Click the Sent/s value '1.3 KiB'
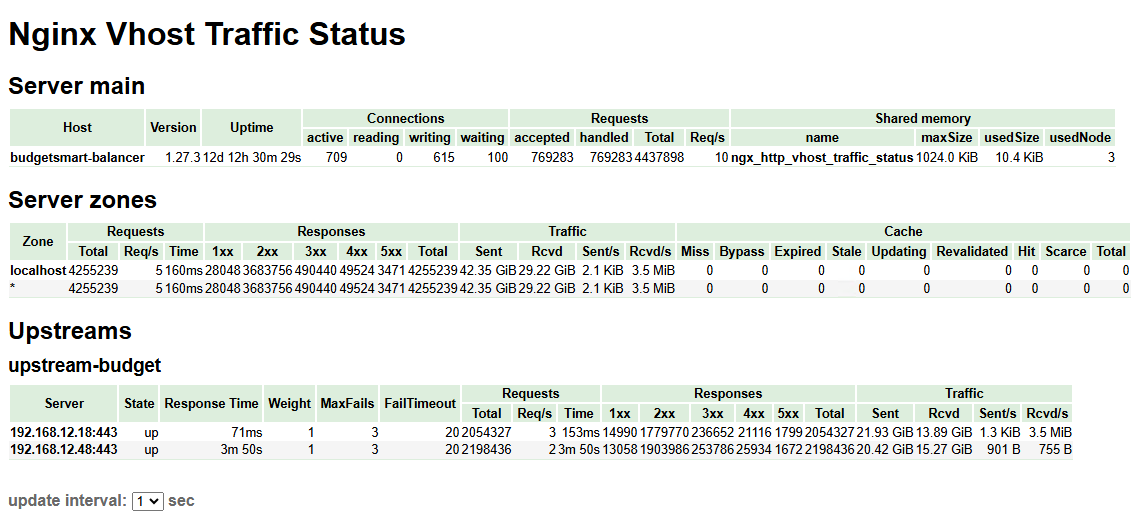Screen dimensions: 1143x518 (x=999, y=432)
